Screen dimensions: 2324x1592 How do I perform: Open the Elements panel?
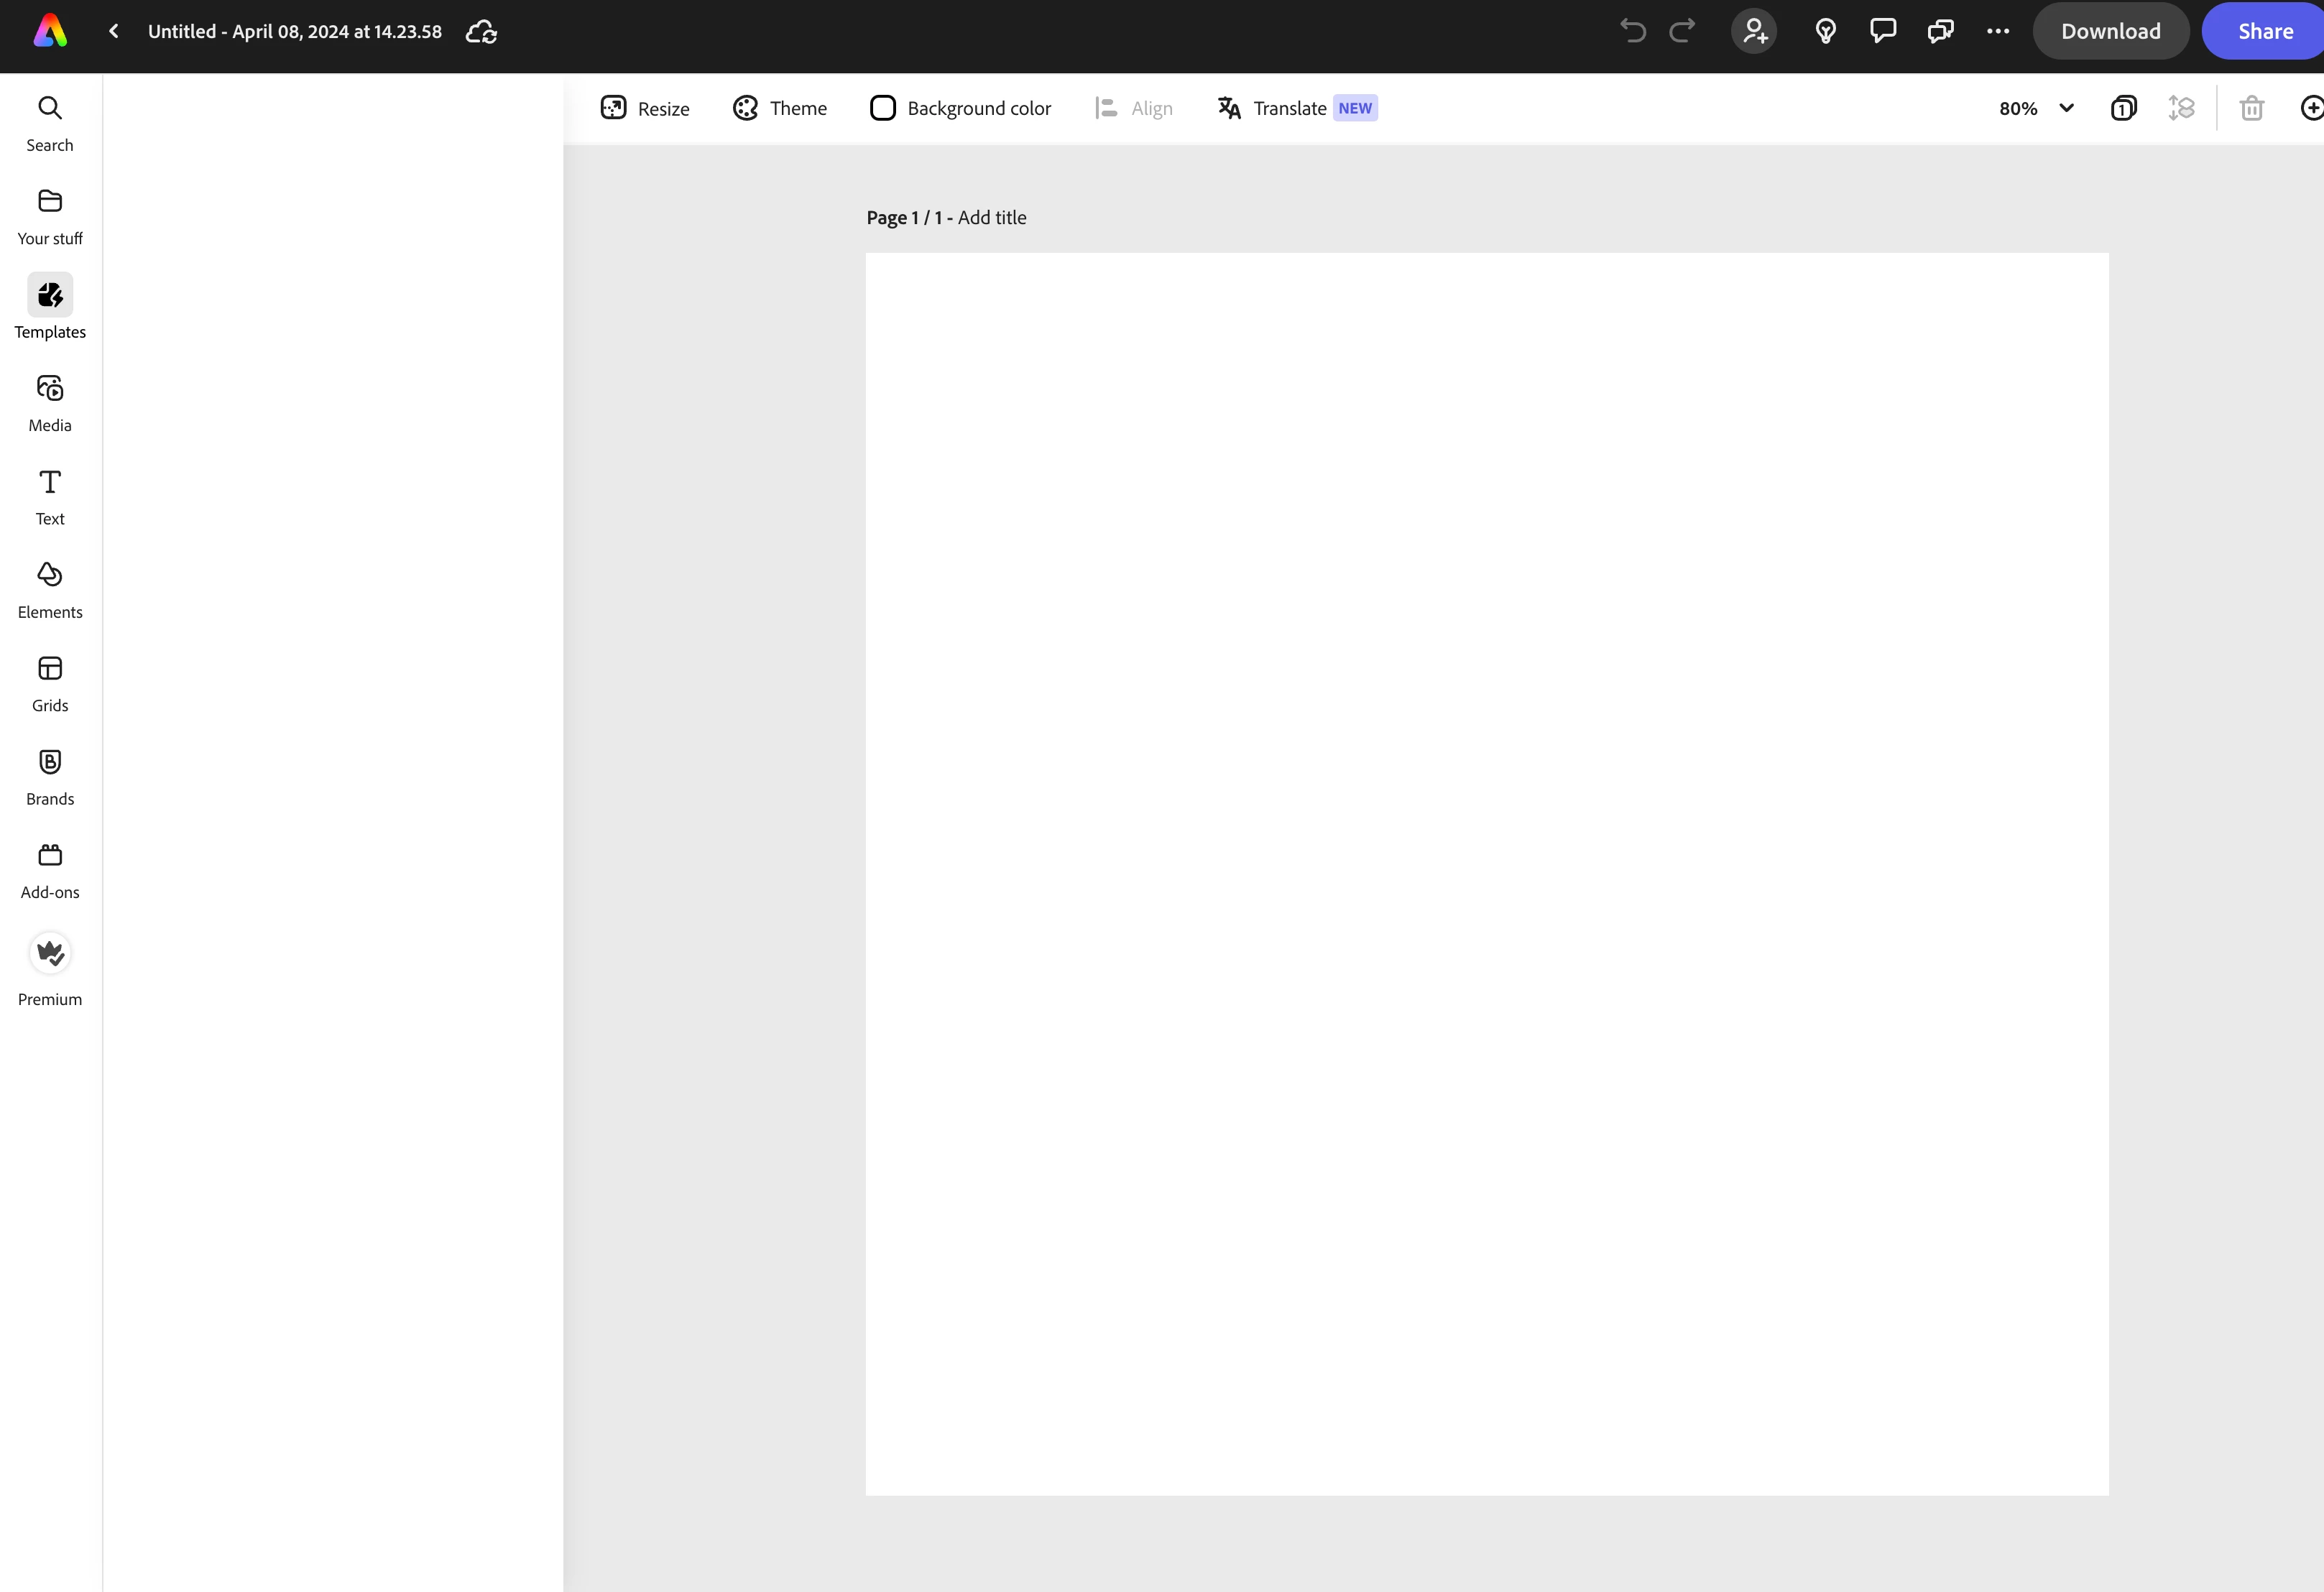tap(50, 589)
